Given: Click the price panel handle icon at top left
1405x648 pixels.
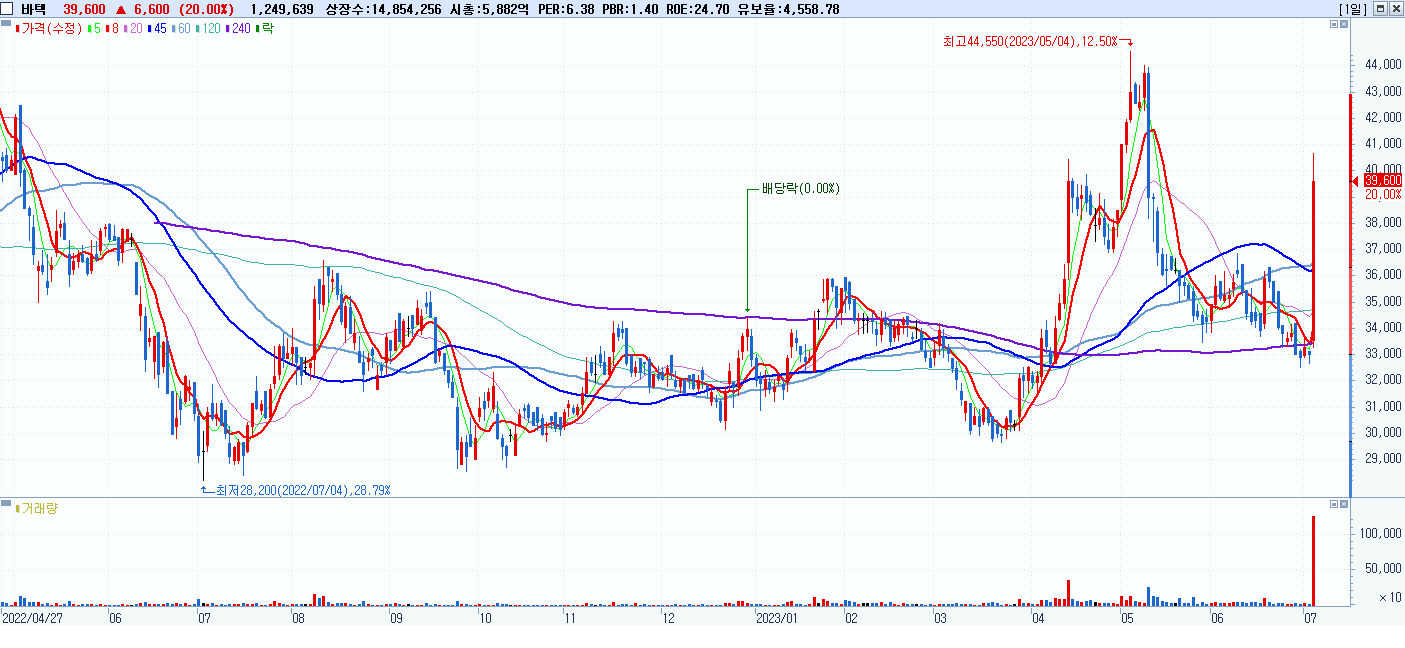Looking at the screenshot, I should (6, 25).
